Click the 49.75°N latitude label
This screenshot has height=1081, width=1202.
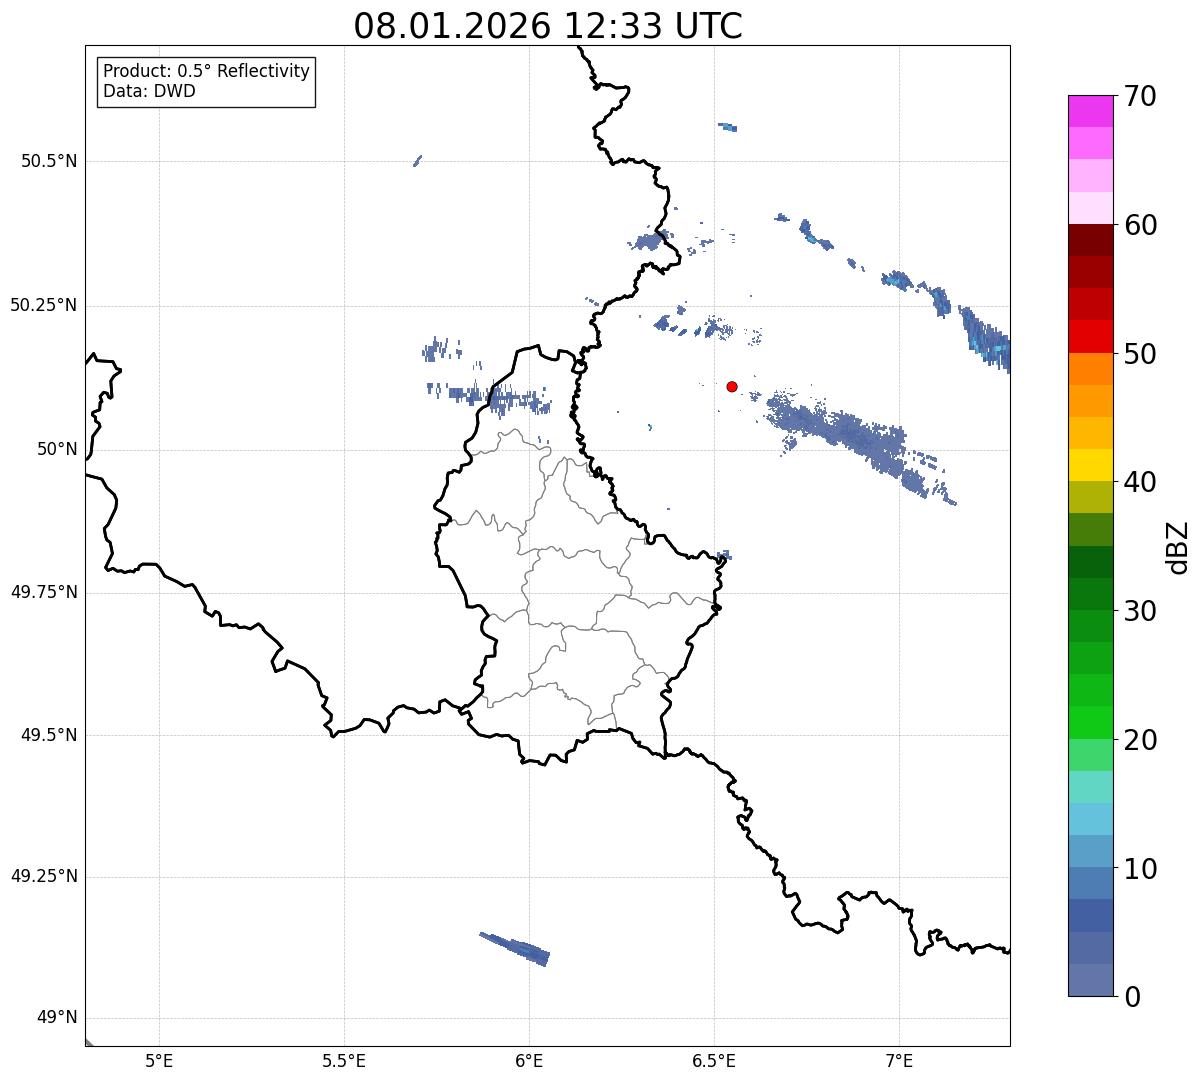(x=44, y=592)
